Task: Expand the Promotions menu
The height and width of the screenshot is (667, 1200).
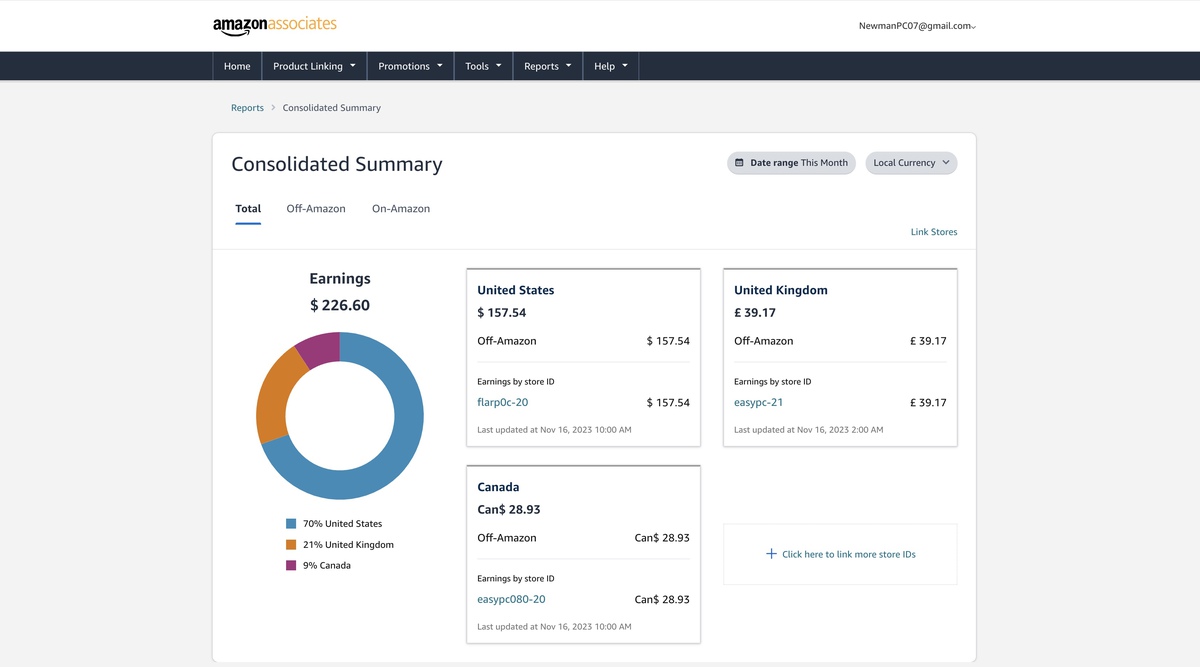Action: pos(411,66)
